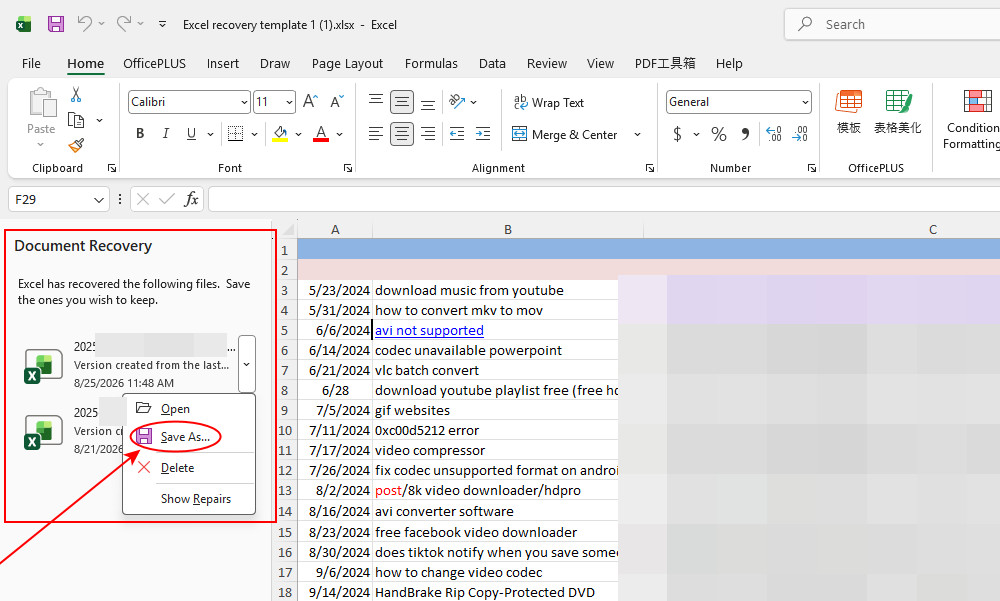Click Decrease Decimal icon
Image resolution: width=1000 pixels, height=601 pixels.
(x=800, y=134)
